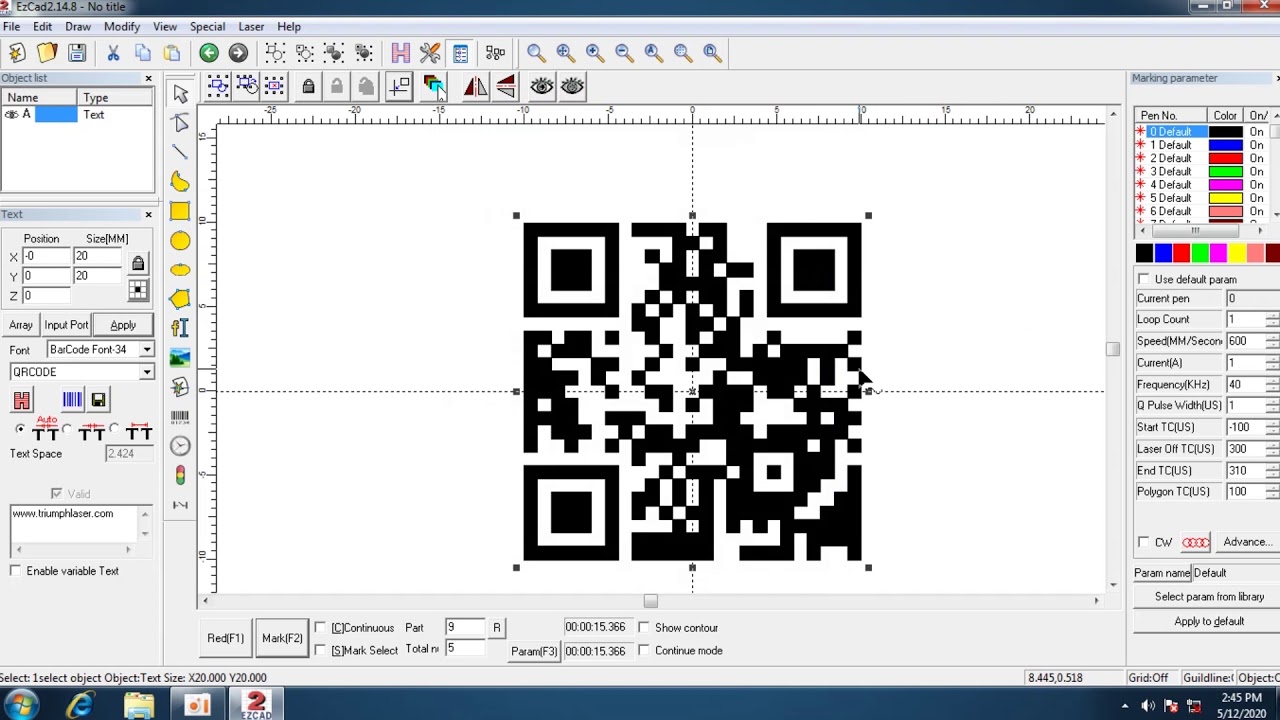Insert a vector file with tool below bitmap

pos(180,387)
